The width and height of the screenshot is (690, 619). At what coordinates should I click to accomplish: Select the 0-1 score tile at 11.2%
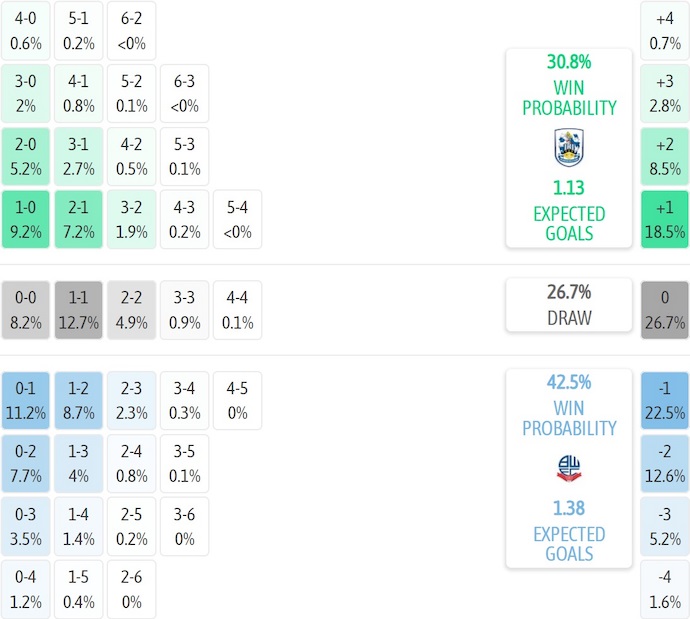point(25,400)
